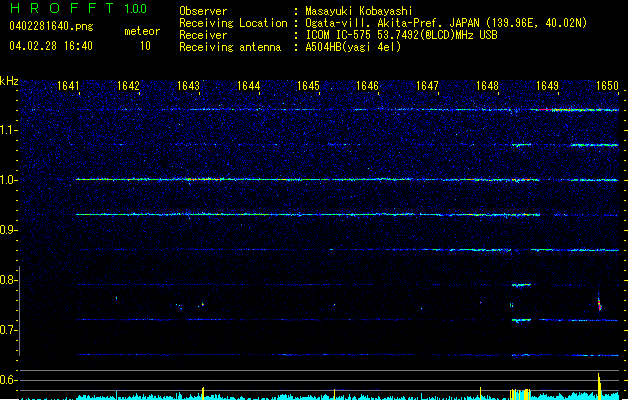
Task: Click the 1643 time label
Action: (x=188, y=87)
